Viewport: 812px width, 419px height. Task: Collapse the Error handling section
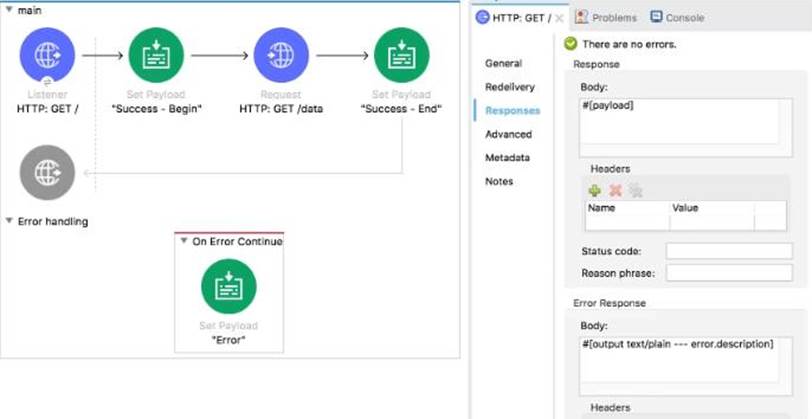(9, 221)
